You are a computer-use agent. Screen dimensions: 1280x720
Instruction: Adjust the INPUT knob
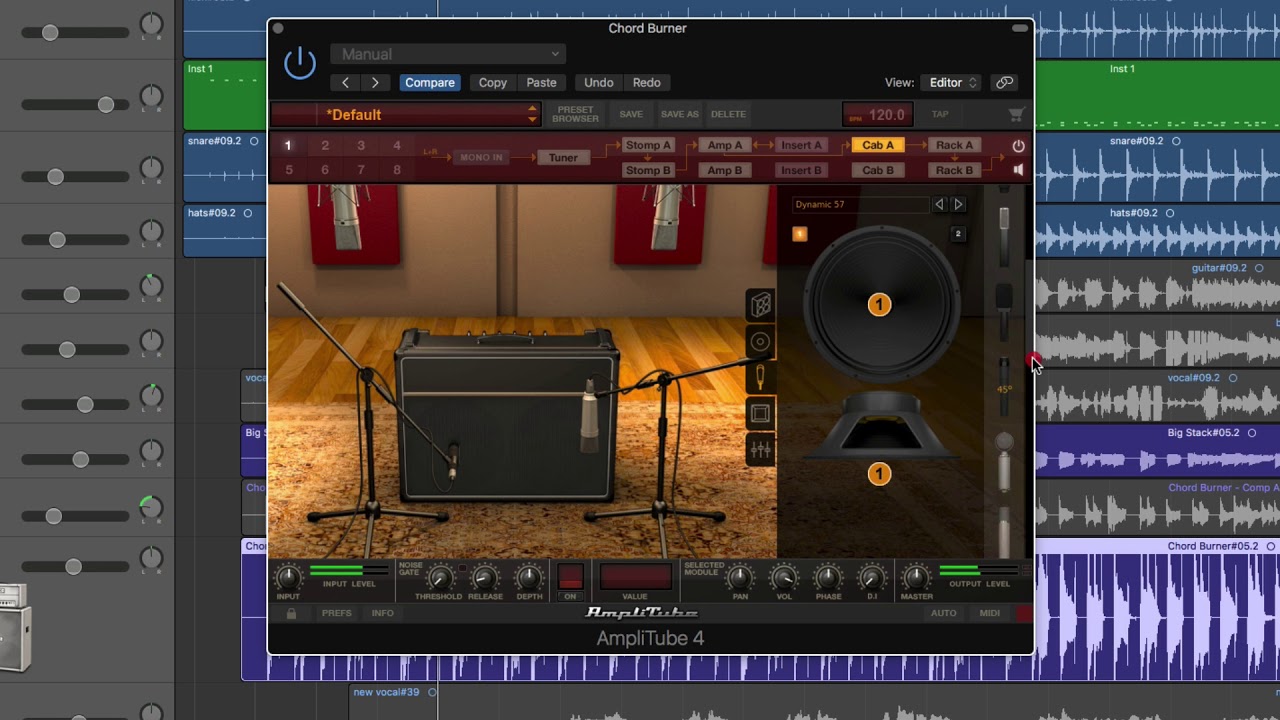tap(288, 576)
